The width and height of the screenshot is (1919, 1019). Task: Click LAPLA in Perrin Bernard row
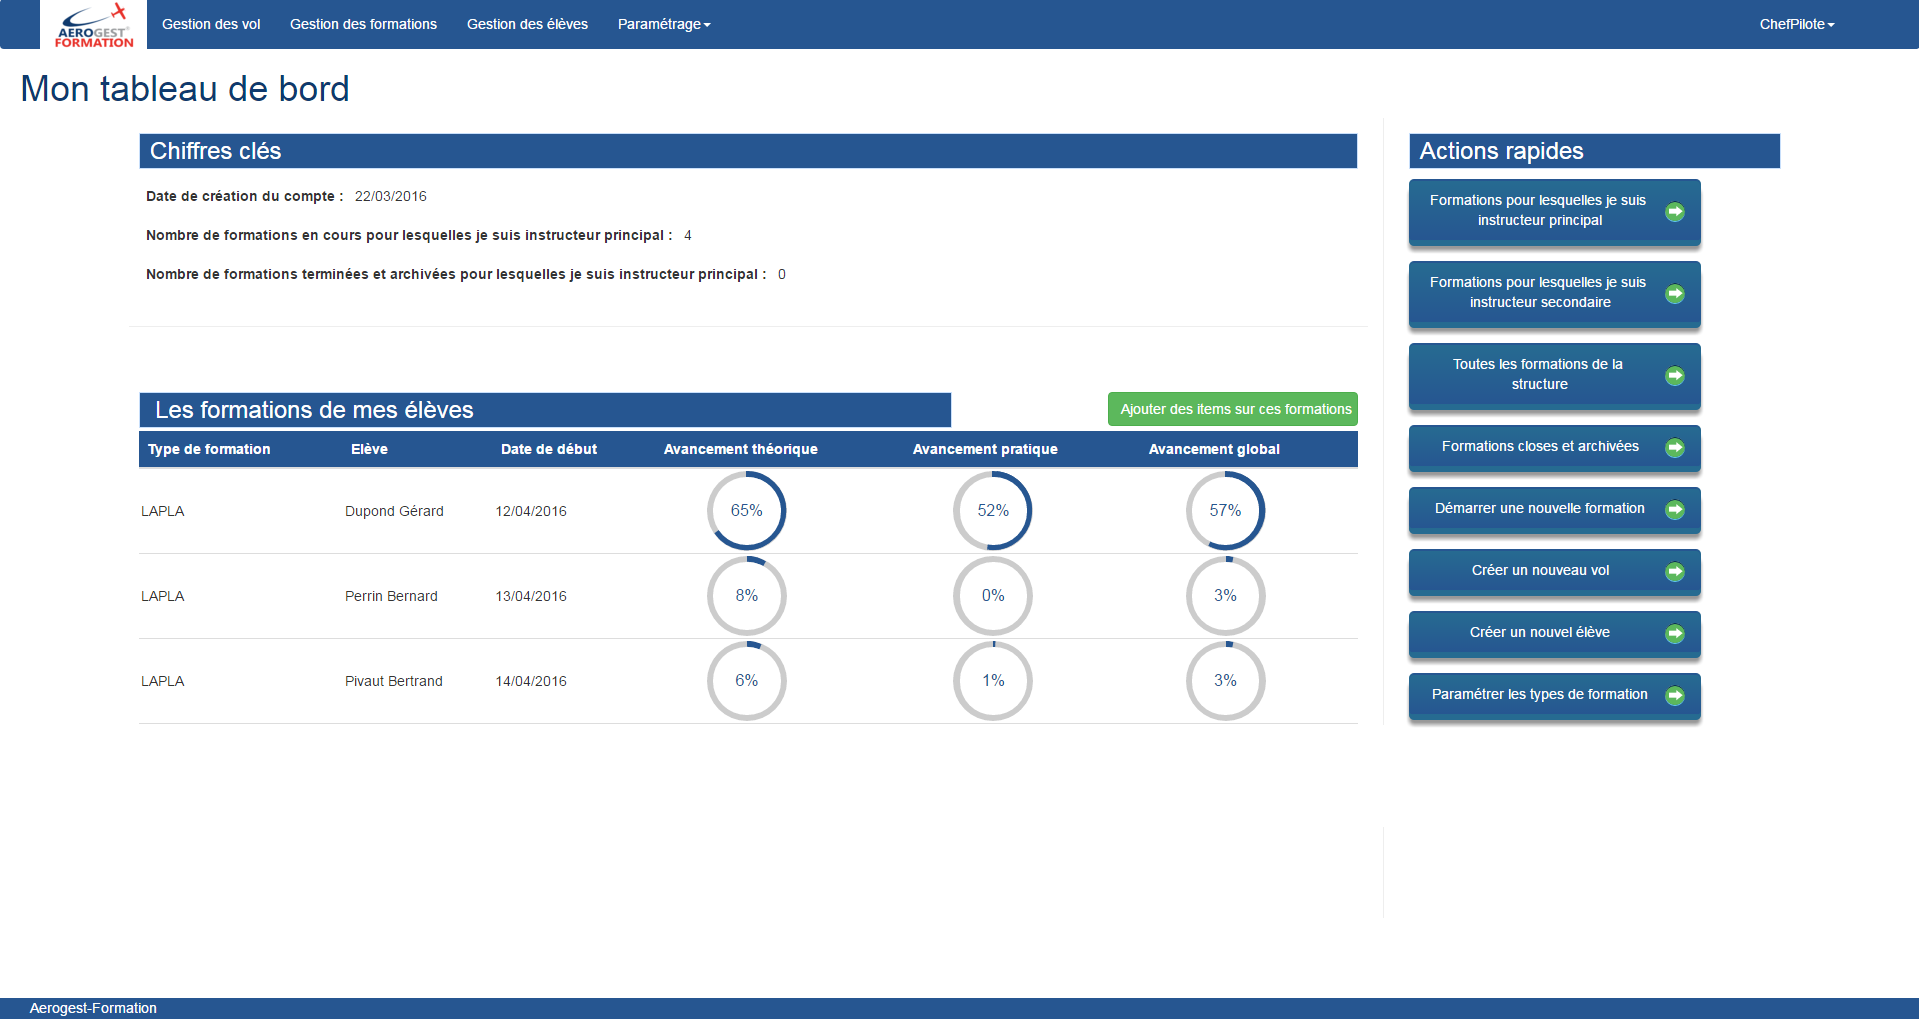tap(162, 596)
